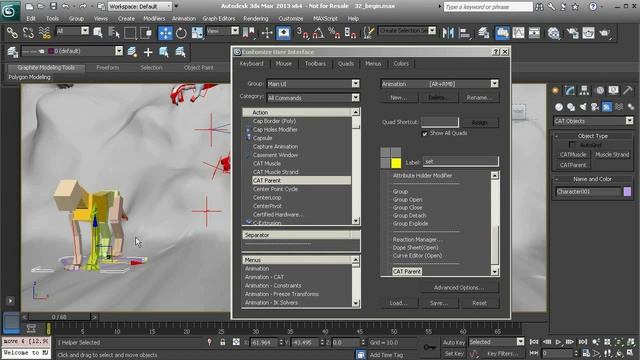
Task: Click the Reset button in dialog
Action: [480, 303]
